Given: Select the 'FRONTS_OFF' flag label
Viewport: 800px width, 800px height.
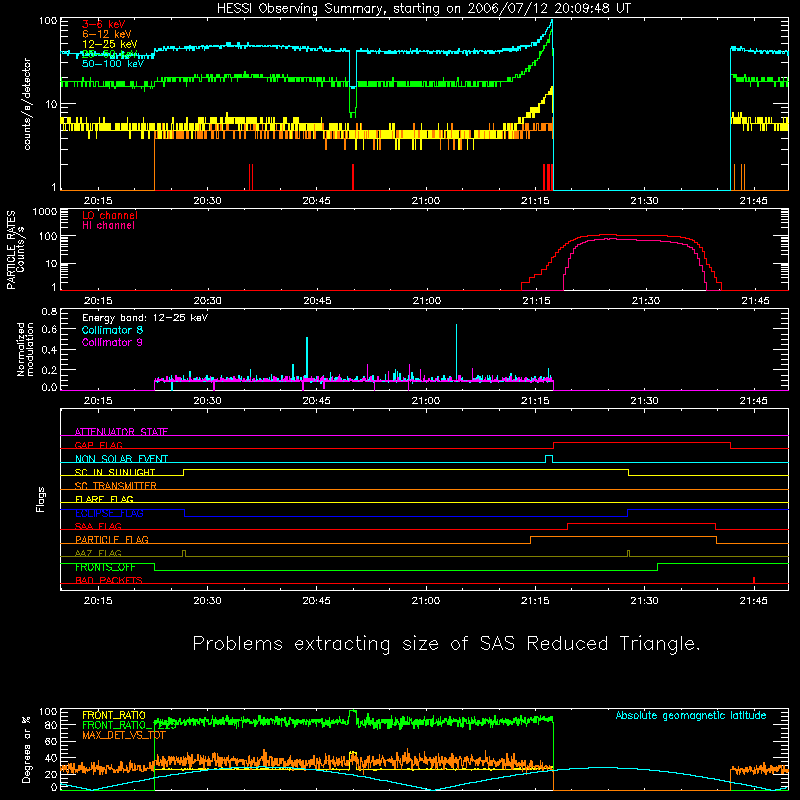Looking at the screenshot, I should [105, 567].
